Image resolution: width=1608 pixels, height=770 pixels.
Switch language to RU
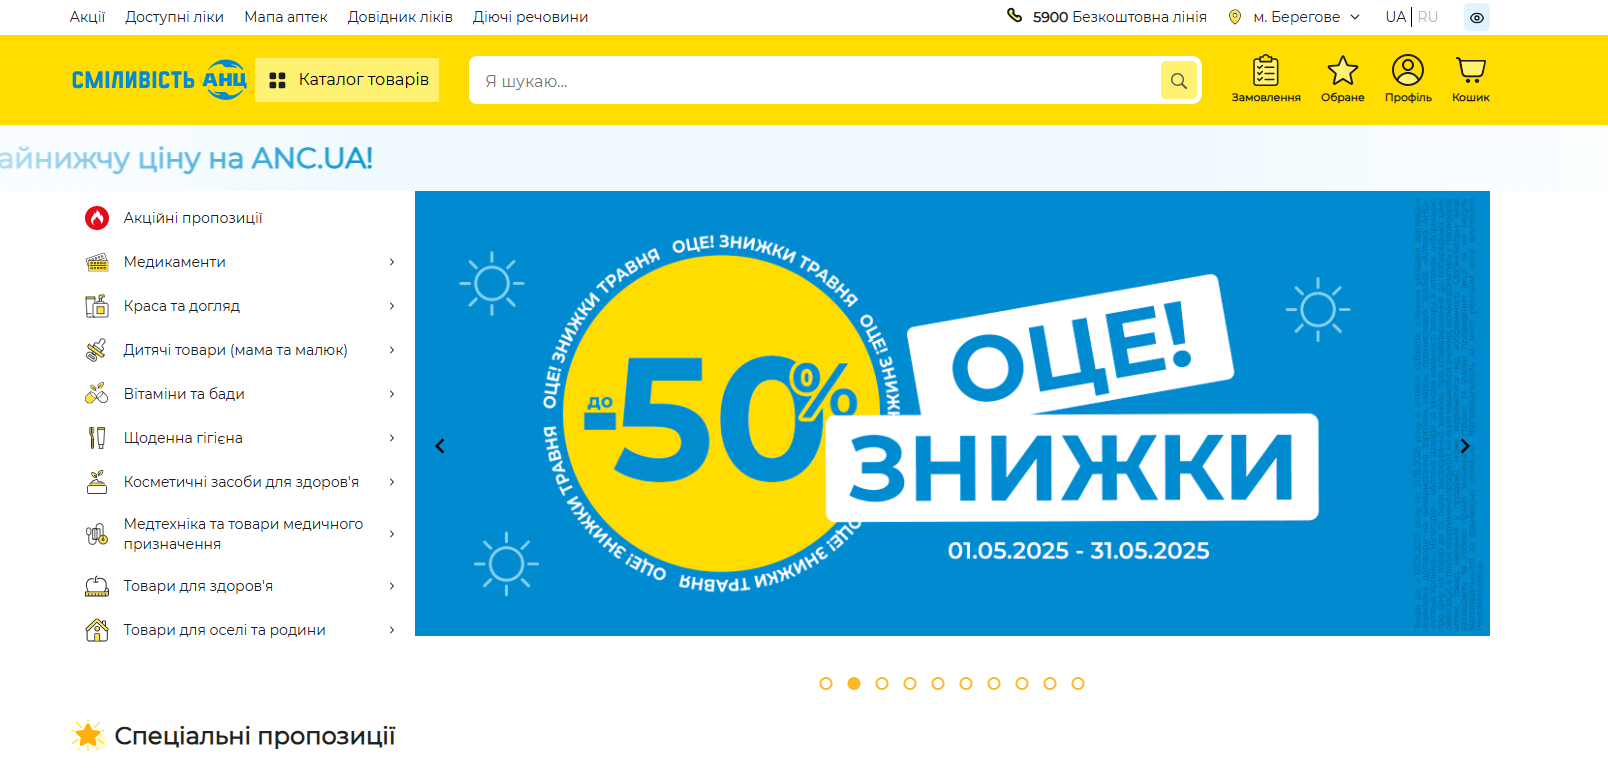1428,17
